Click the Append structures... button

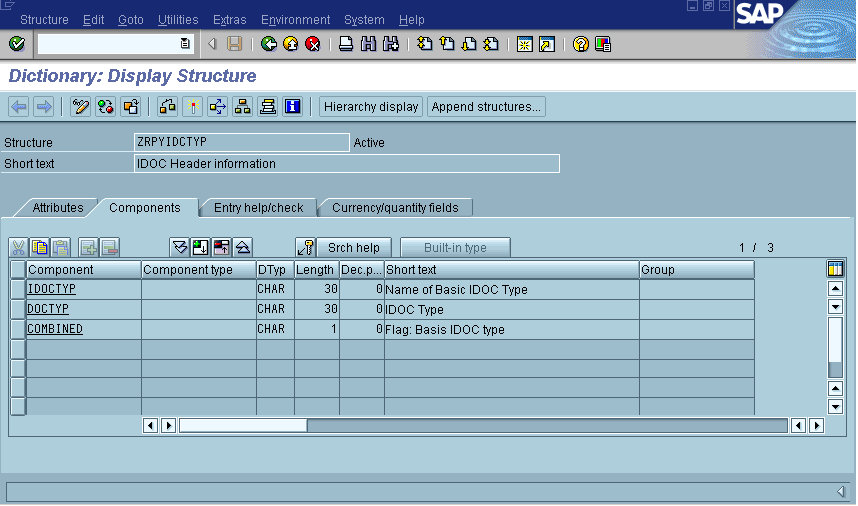pyautogui.click(x=486, y=107)
